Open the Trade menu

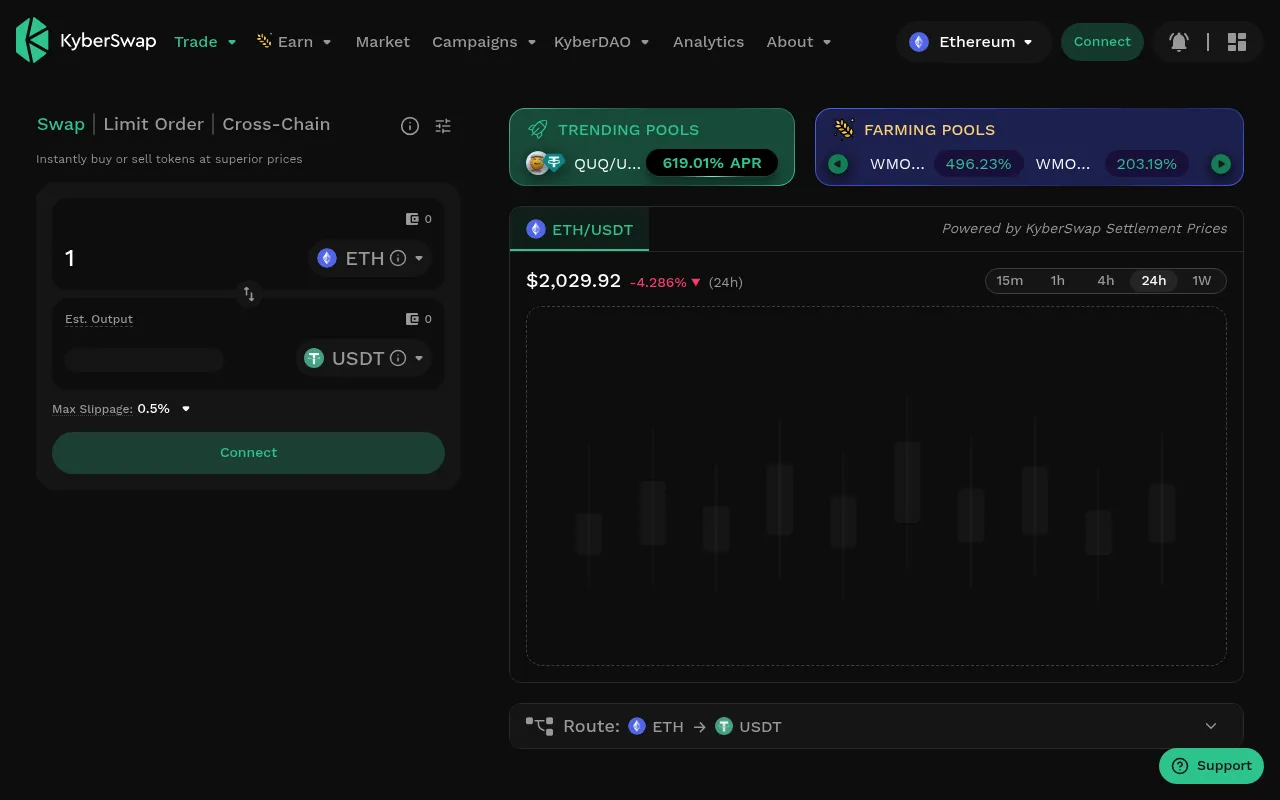click(x=205, y=42)
